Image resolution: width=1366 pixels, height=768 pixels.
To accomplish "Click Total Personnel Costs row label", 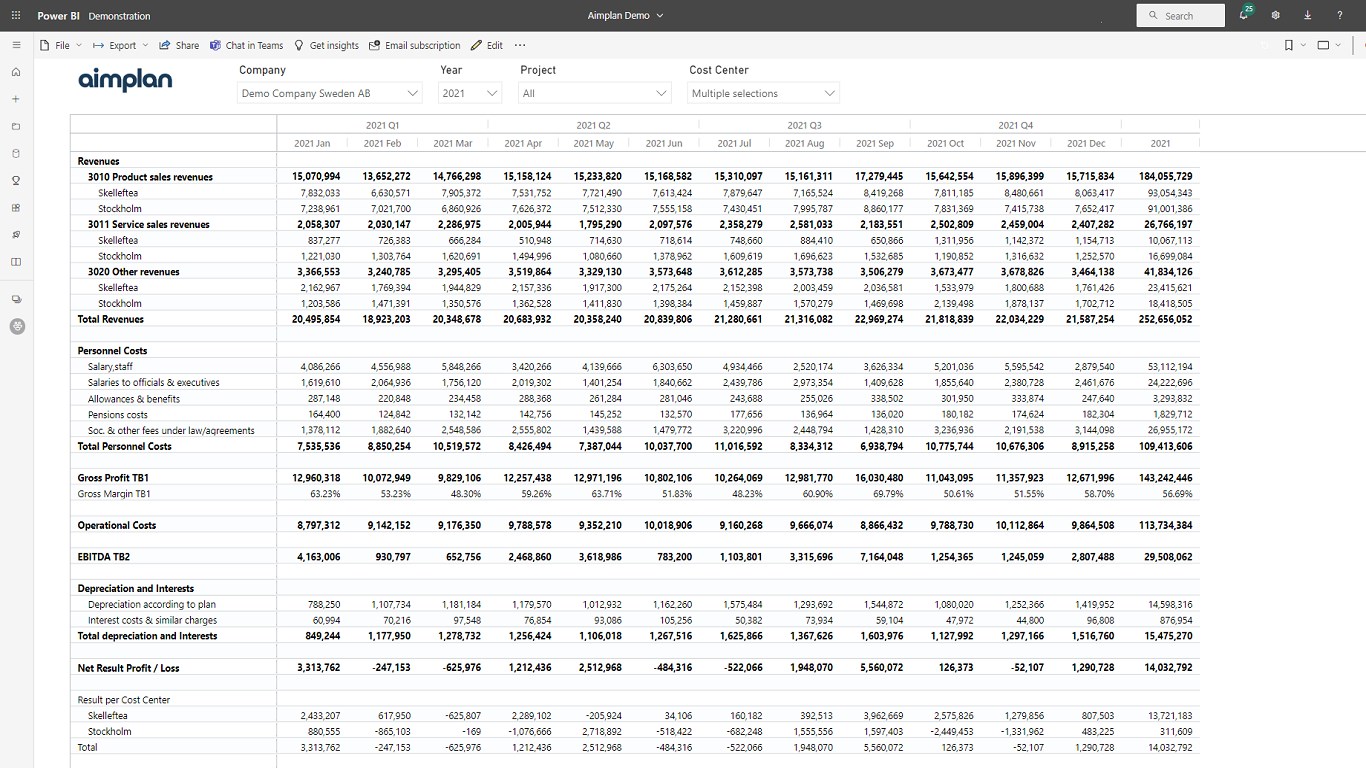I will click(124, 447).
